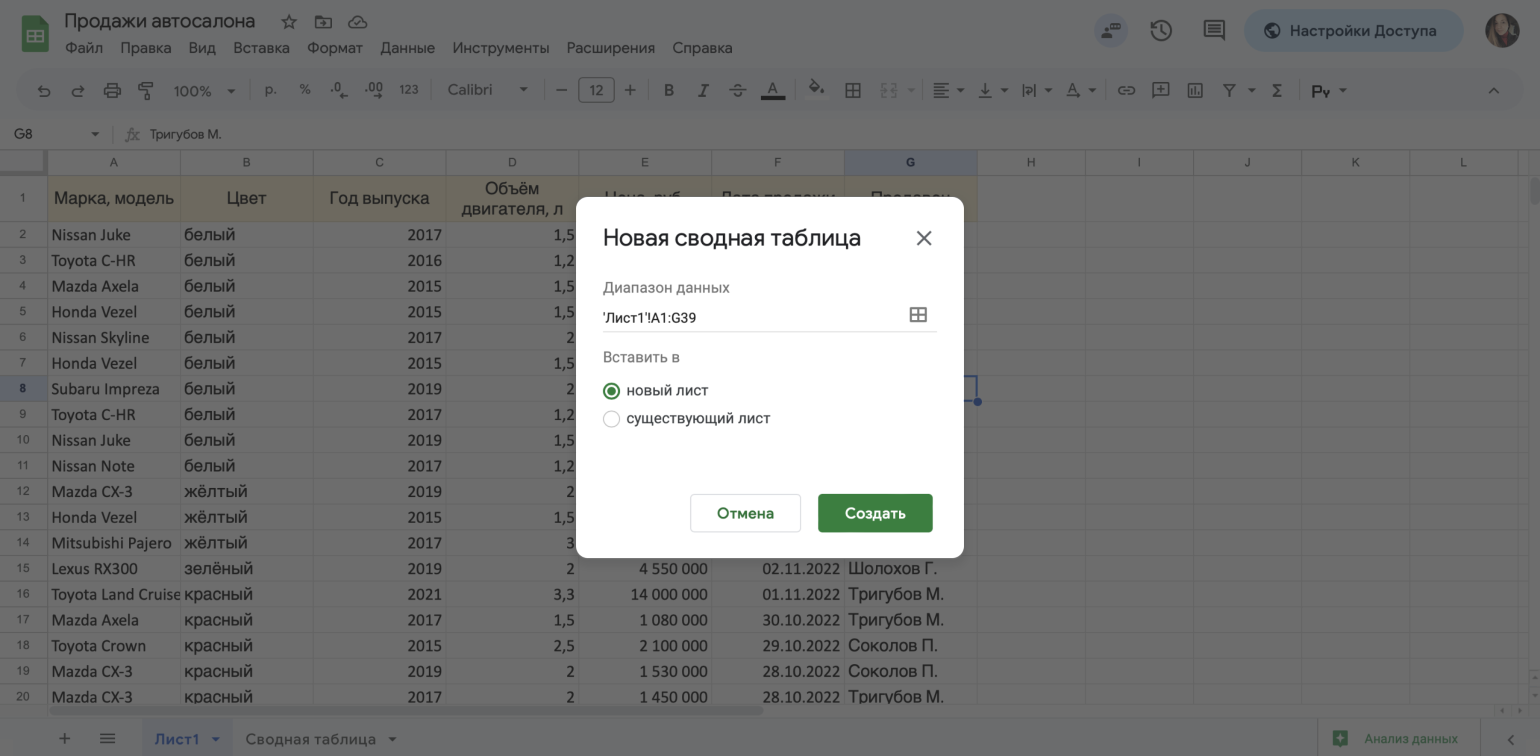This screenshot has height=756, width=1540.
Task: Open version history clock icon
Action: click(1161, 31)
